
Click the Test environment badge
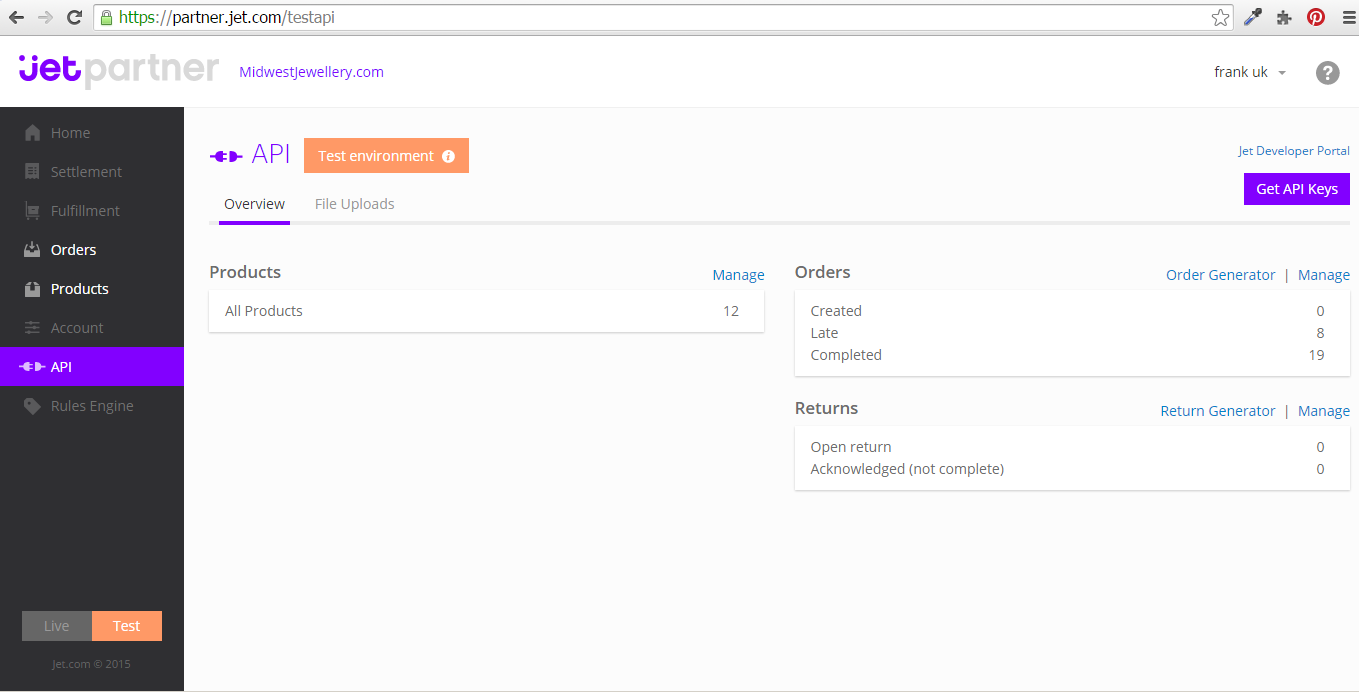tap(386, 156)
